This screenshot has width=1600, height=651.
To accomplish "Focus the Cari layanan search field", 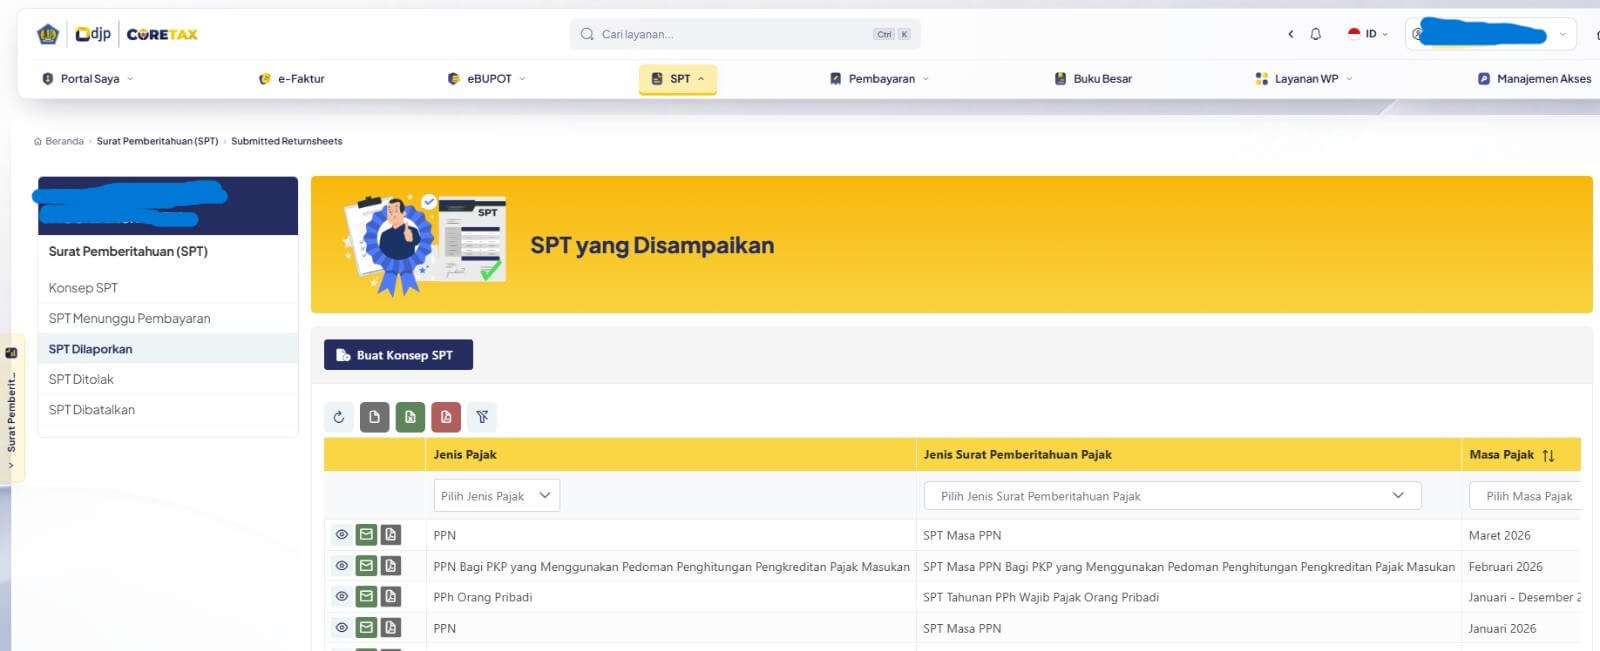I will (x=745, y=34).
